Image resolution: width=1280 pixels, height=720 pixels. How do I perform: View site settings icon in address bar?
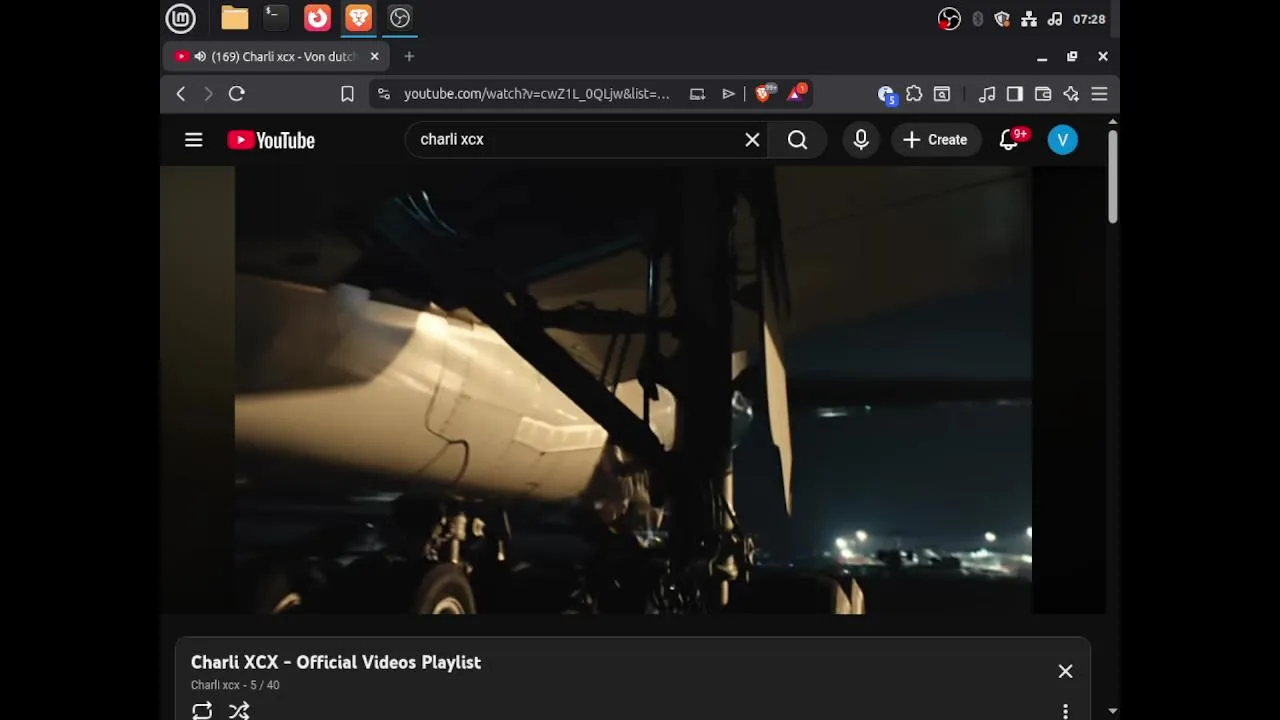[383, 94]
